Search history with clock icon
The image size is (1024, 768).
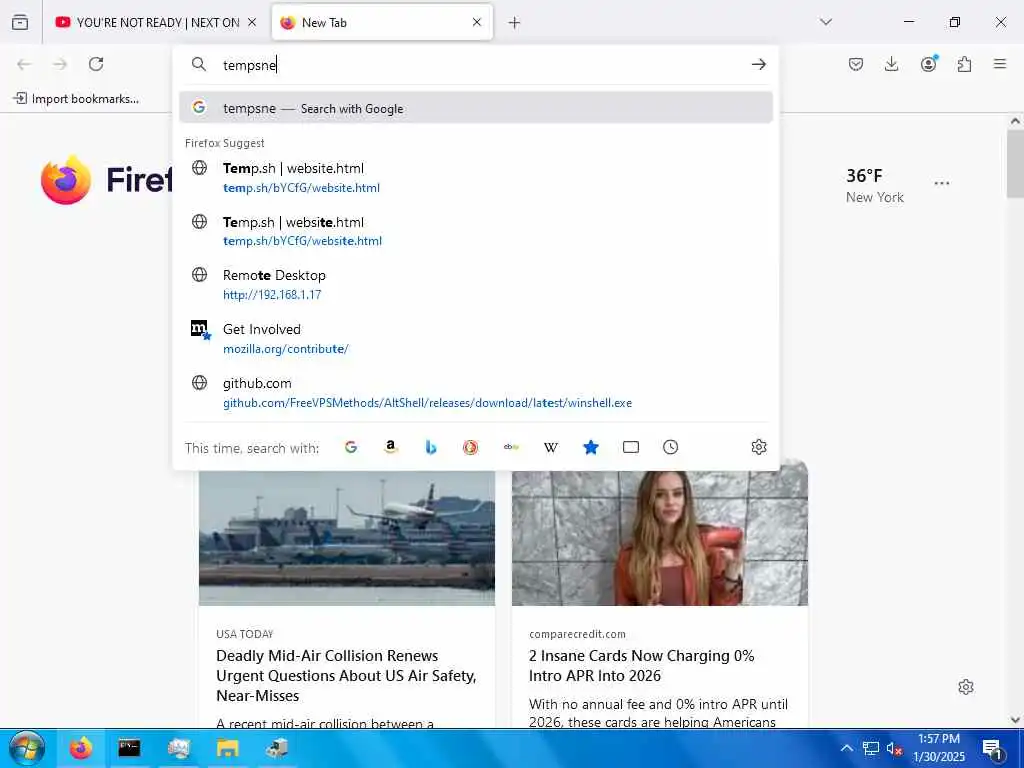click(670, 447)
